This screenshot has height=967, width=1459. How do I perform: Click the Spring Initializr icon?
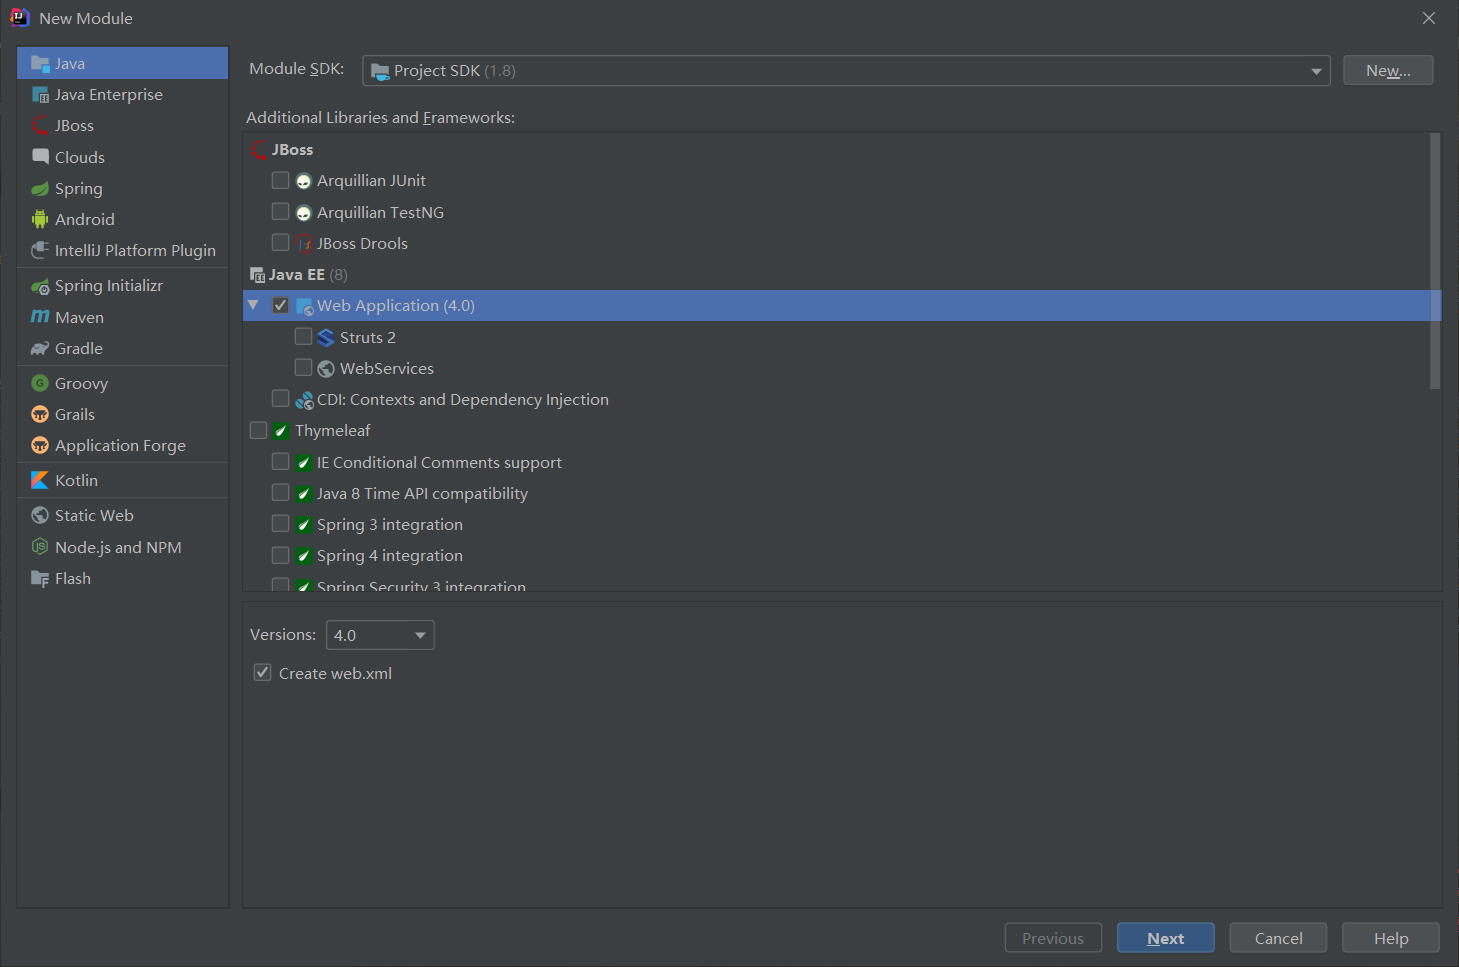(40, 286)
